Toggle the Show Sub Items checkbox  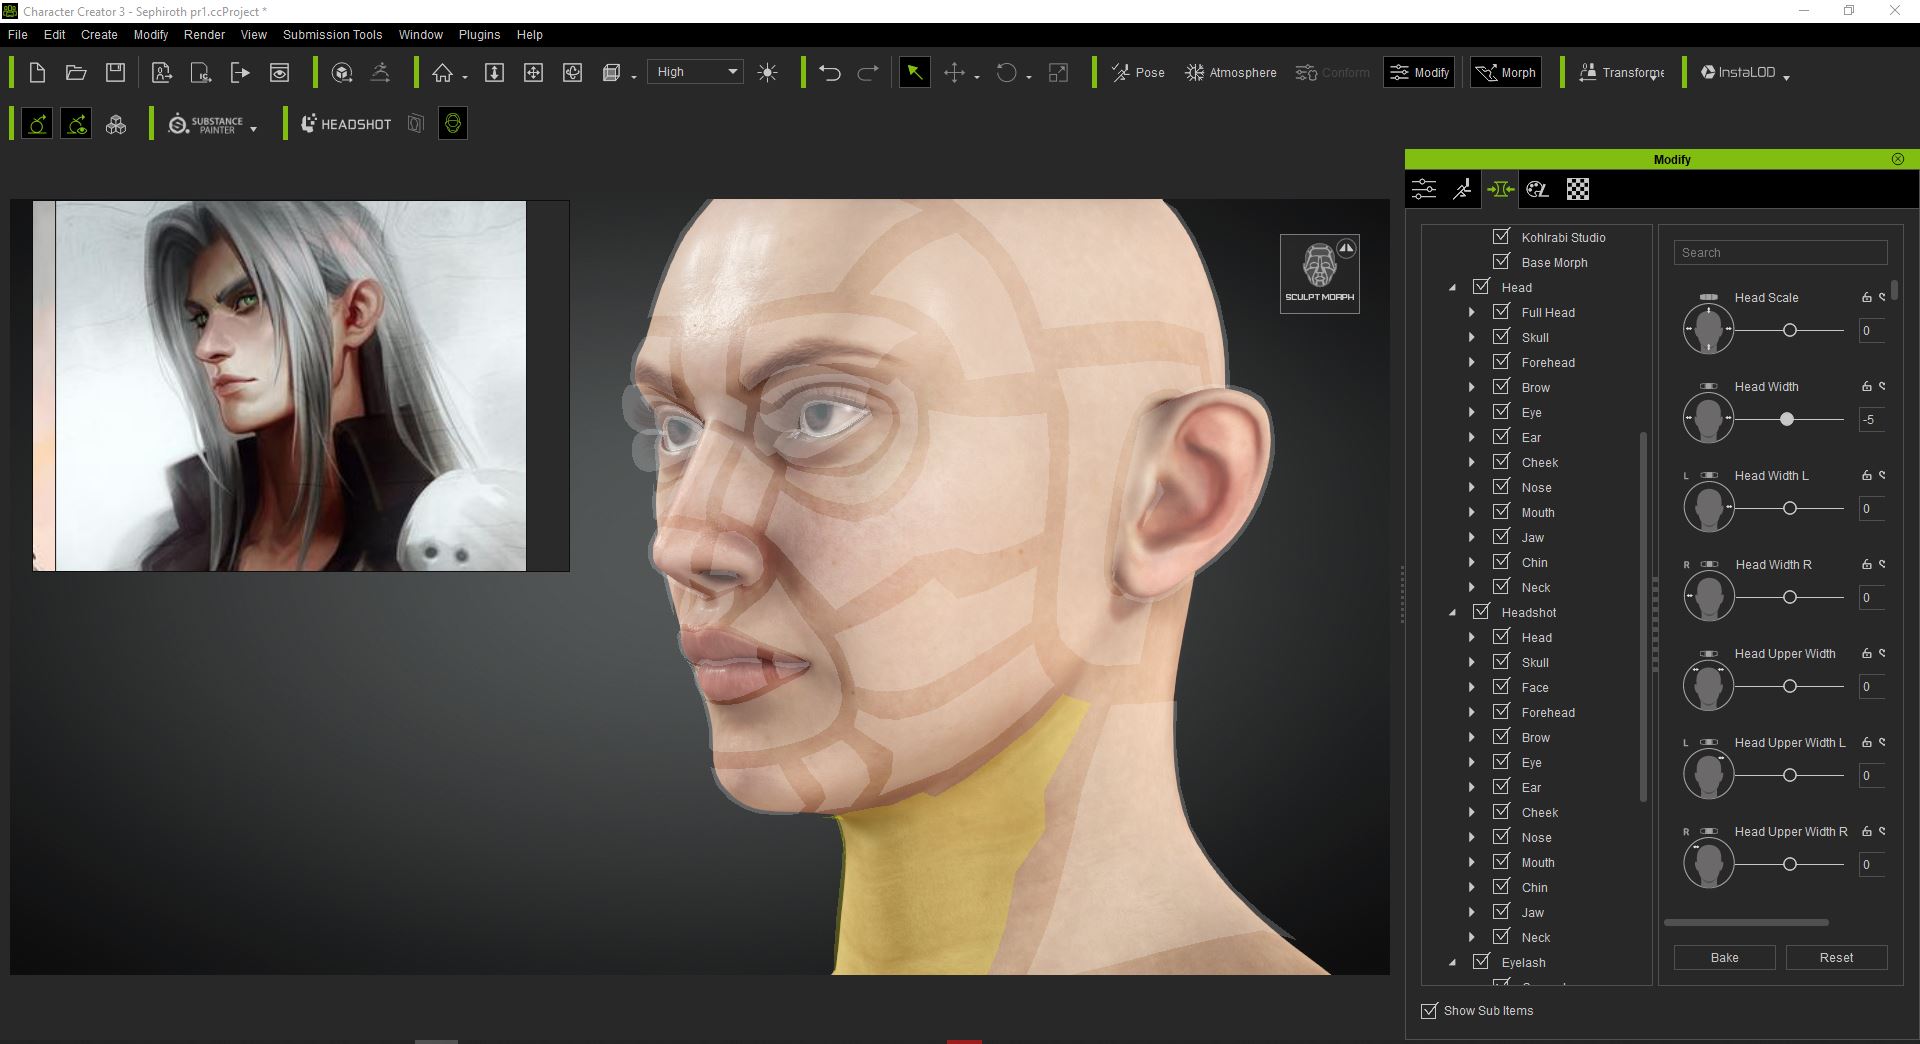[x=1429, y=1011]
